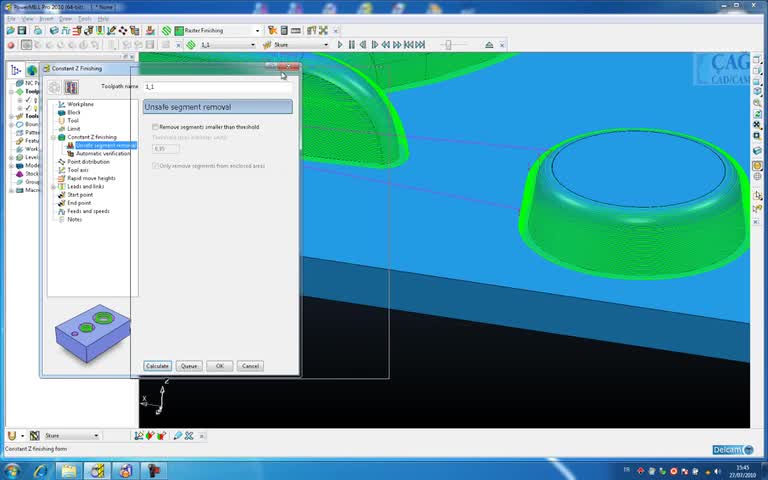Open the Windows Start button
Viewport: 768px width, 480px height.
pos(11,471)
